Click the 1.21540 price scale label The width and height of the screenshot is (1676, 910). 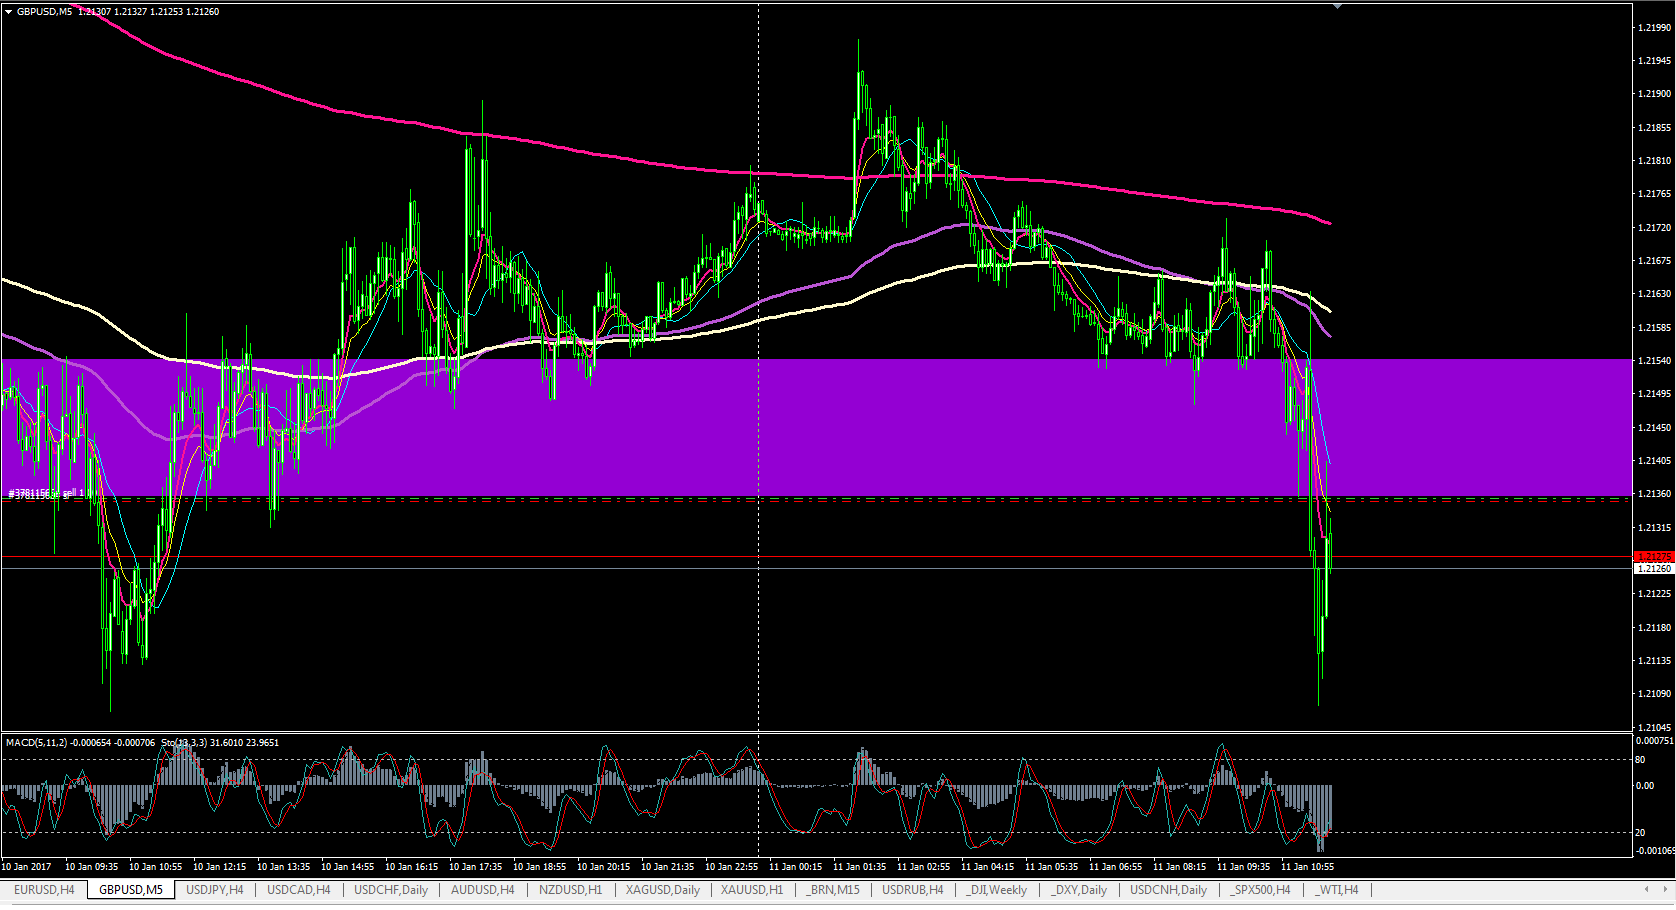point(1654,361)
